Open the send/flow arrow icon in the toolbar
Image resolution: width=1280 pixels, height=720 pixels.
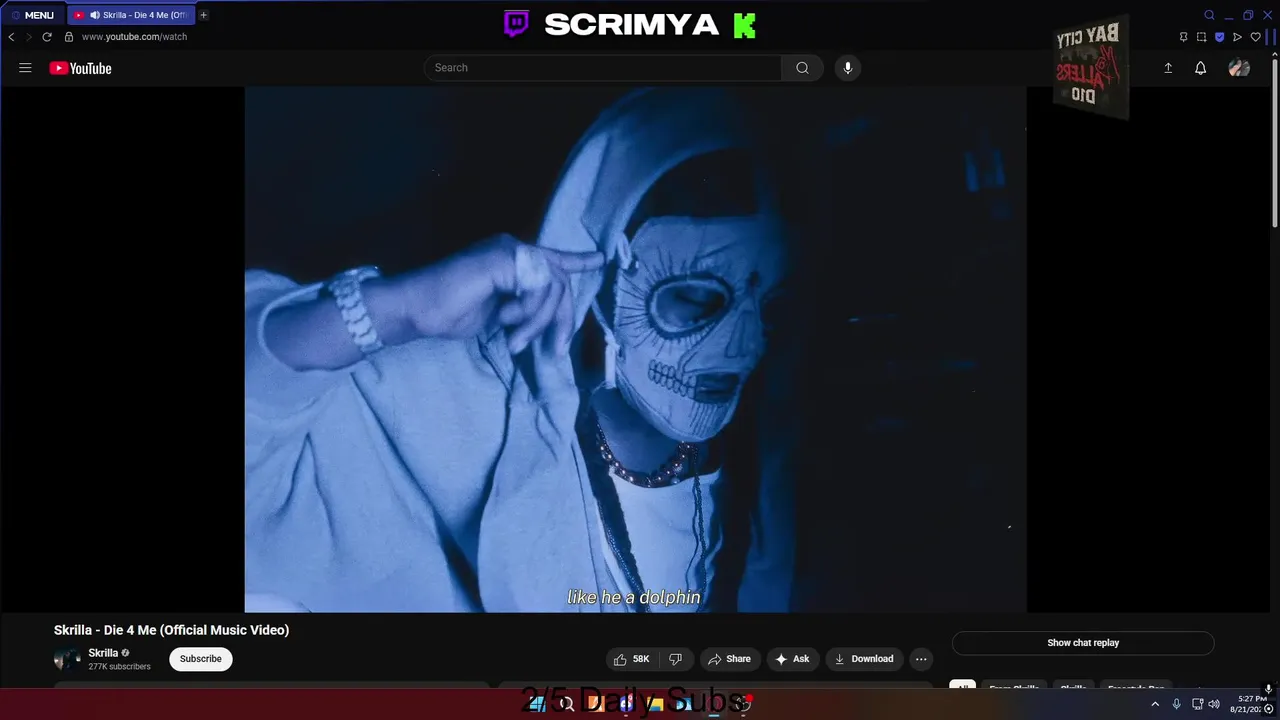coord(1237,37)
